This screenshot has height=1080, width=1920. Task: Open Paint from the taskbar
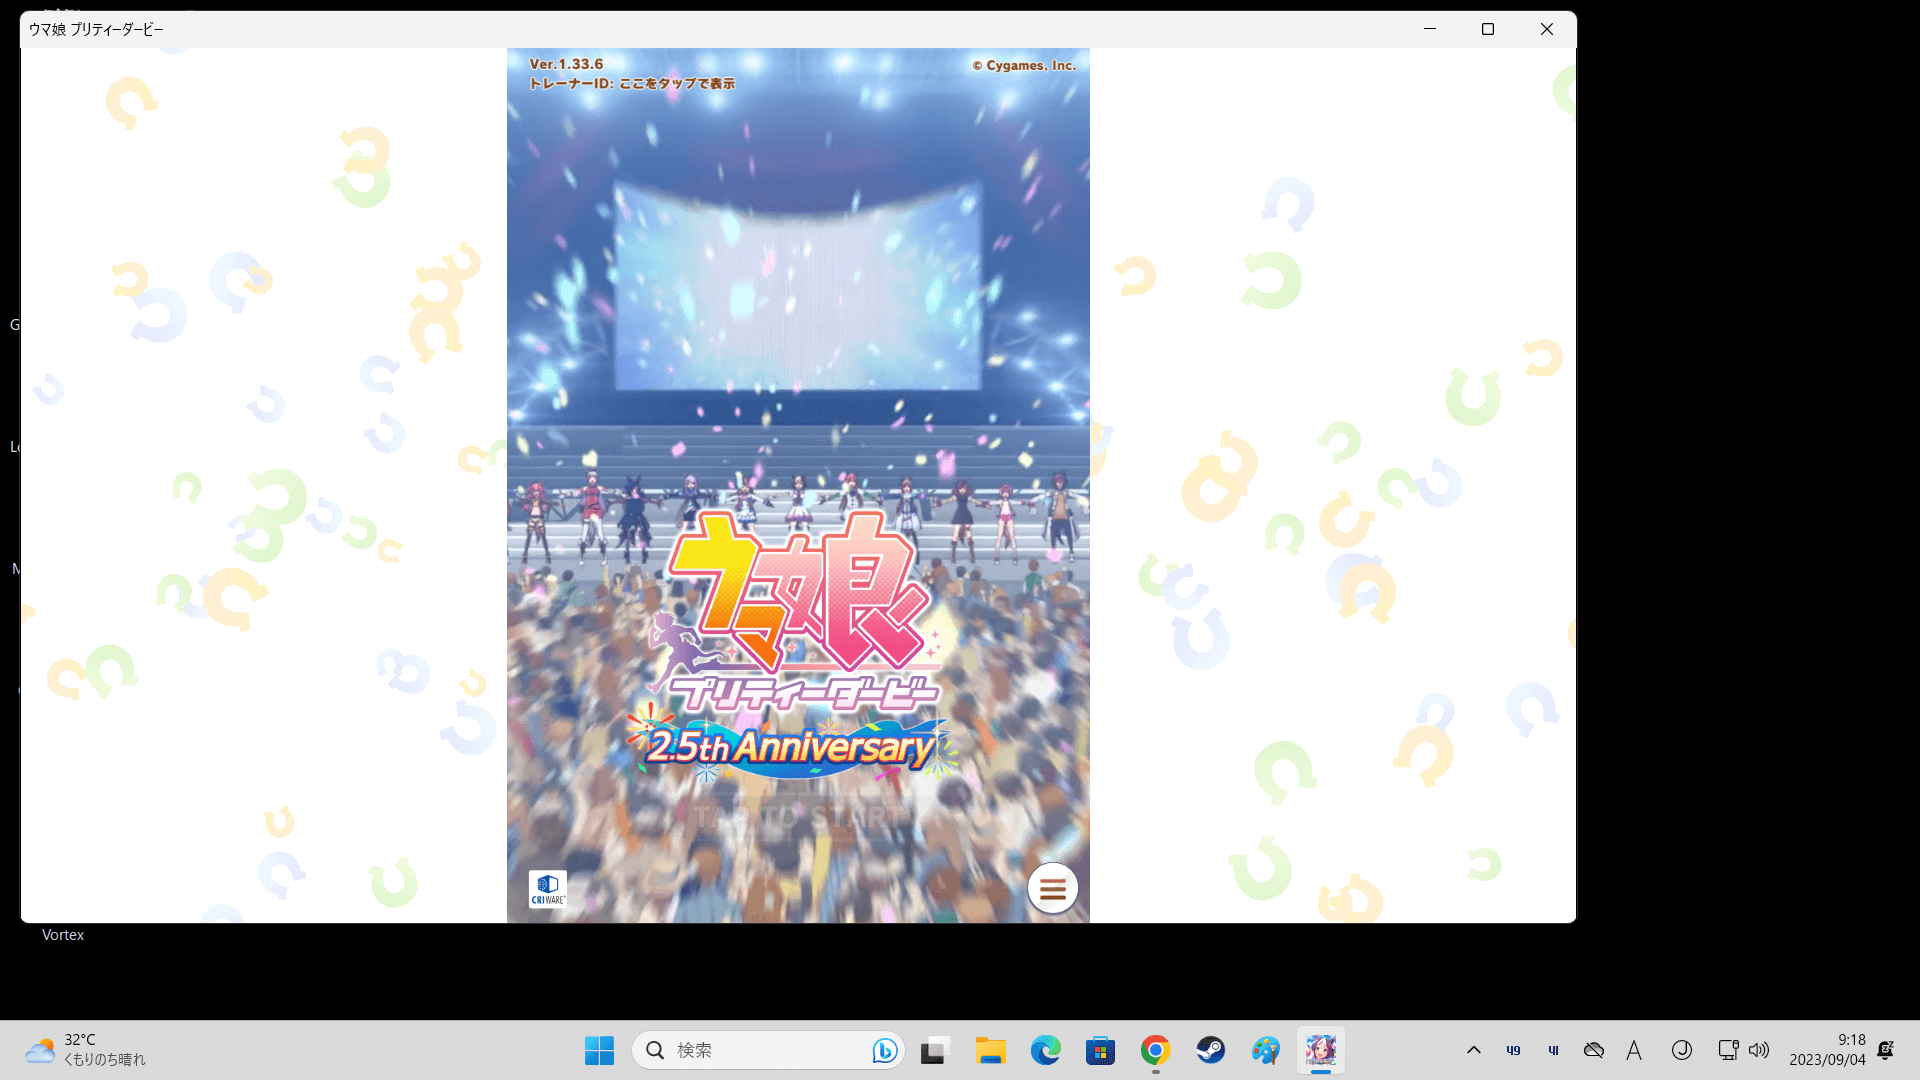[1265, 1050]
